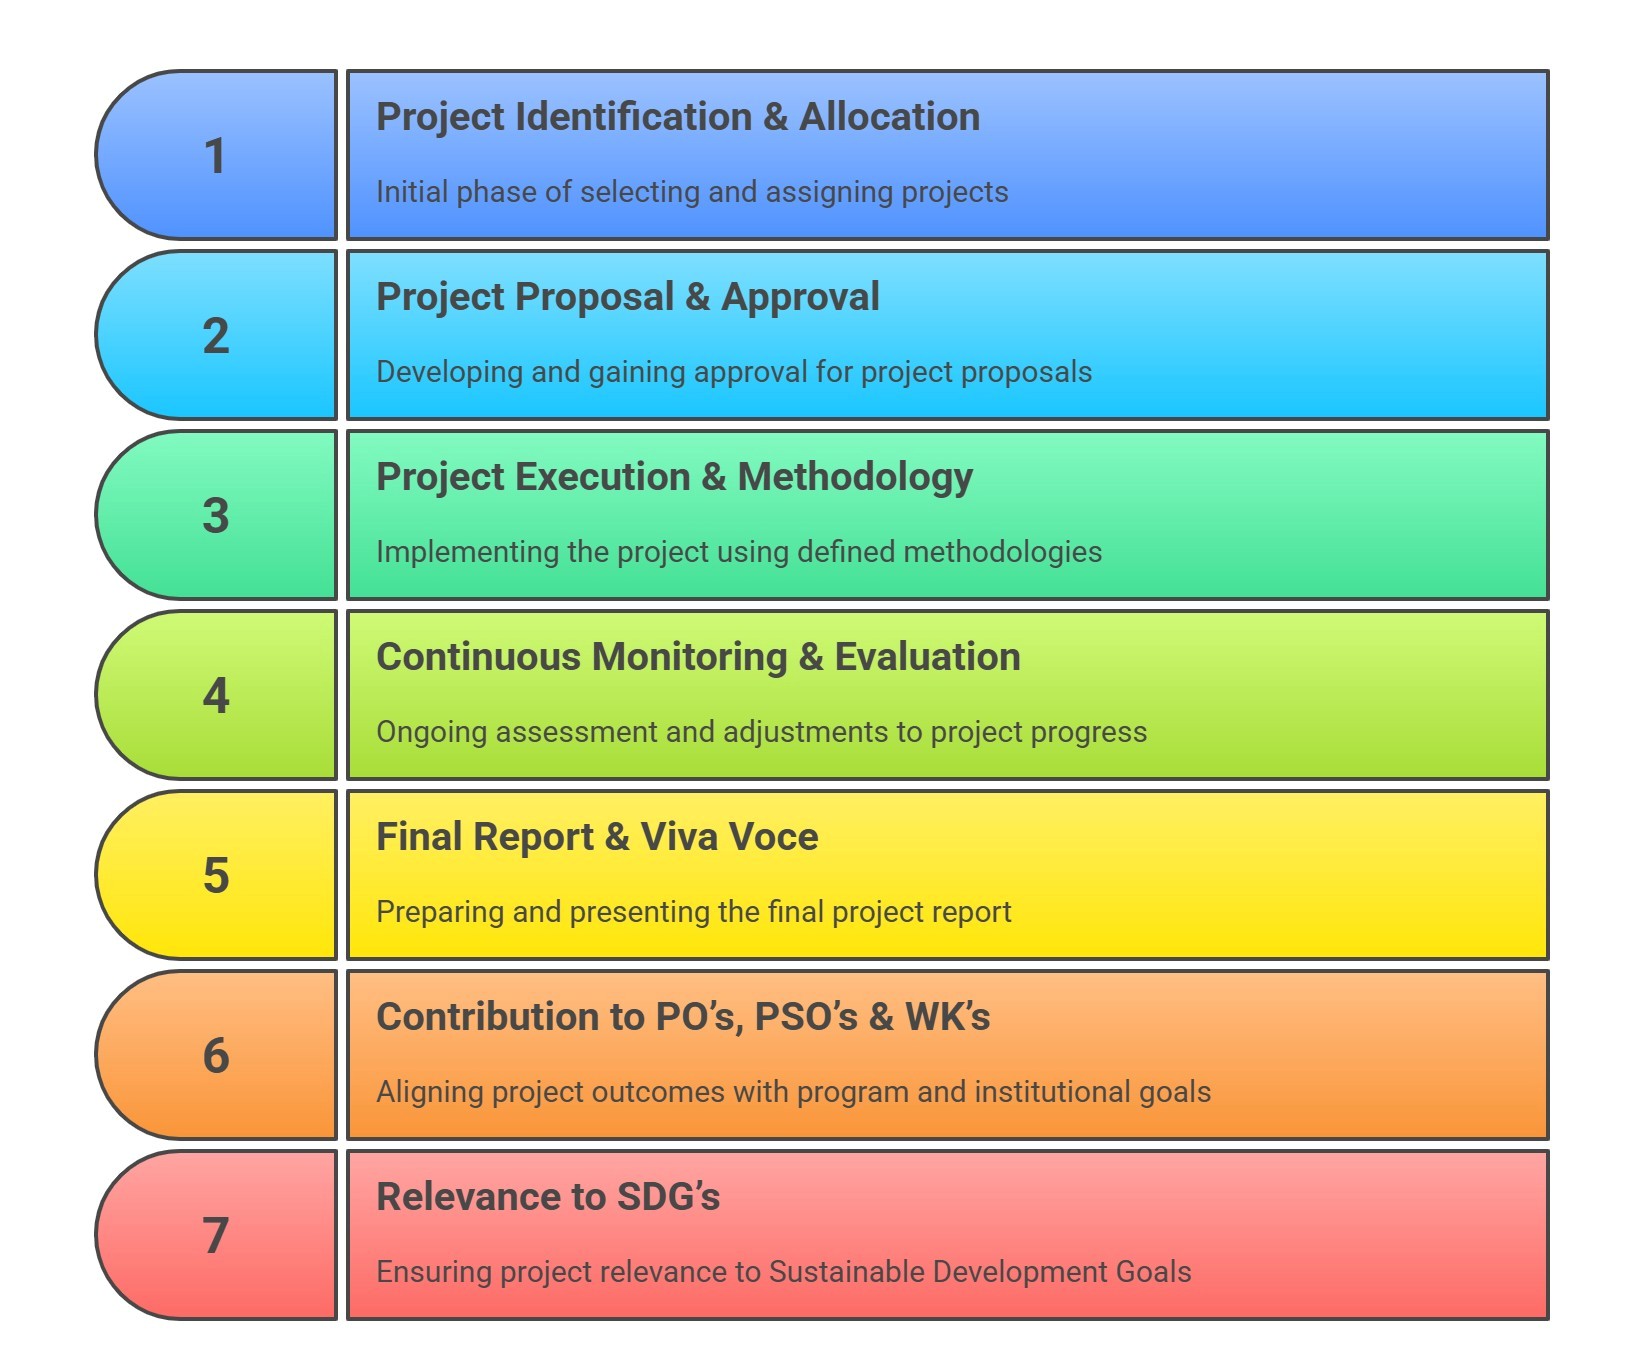Select the orange number 6 badge
The image size is (1644, 1370).
pyautogui.click(x=216, y=1056)
